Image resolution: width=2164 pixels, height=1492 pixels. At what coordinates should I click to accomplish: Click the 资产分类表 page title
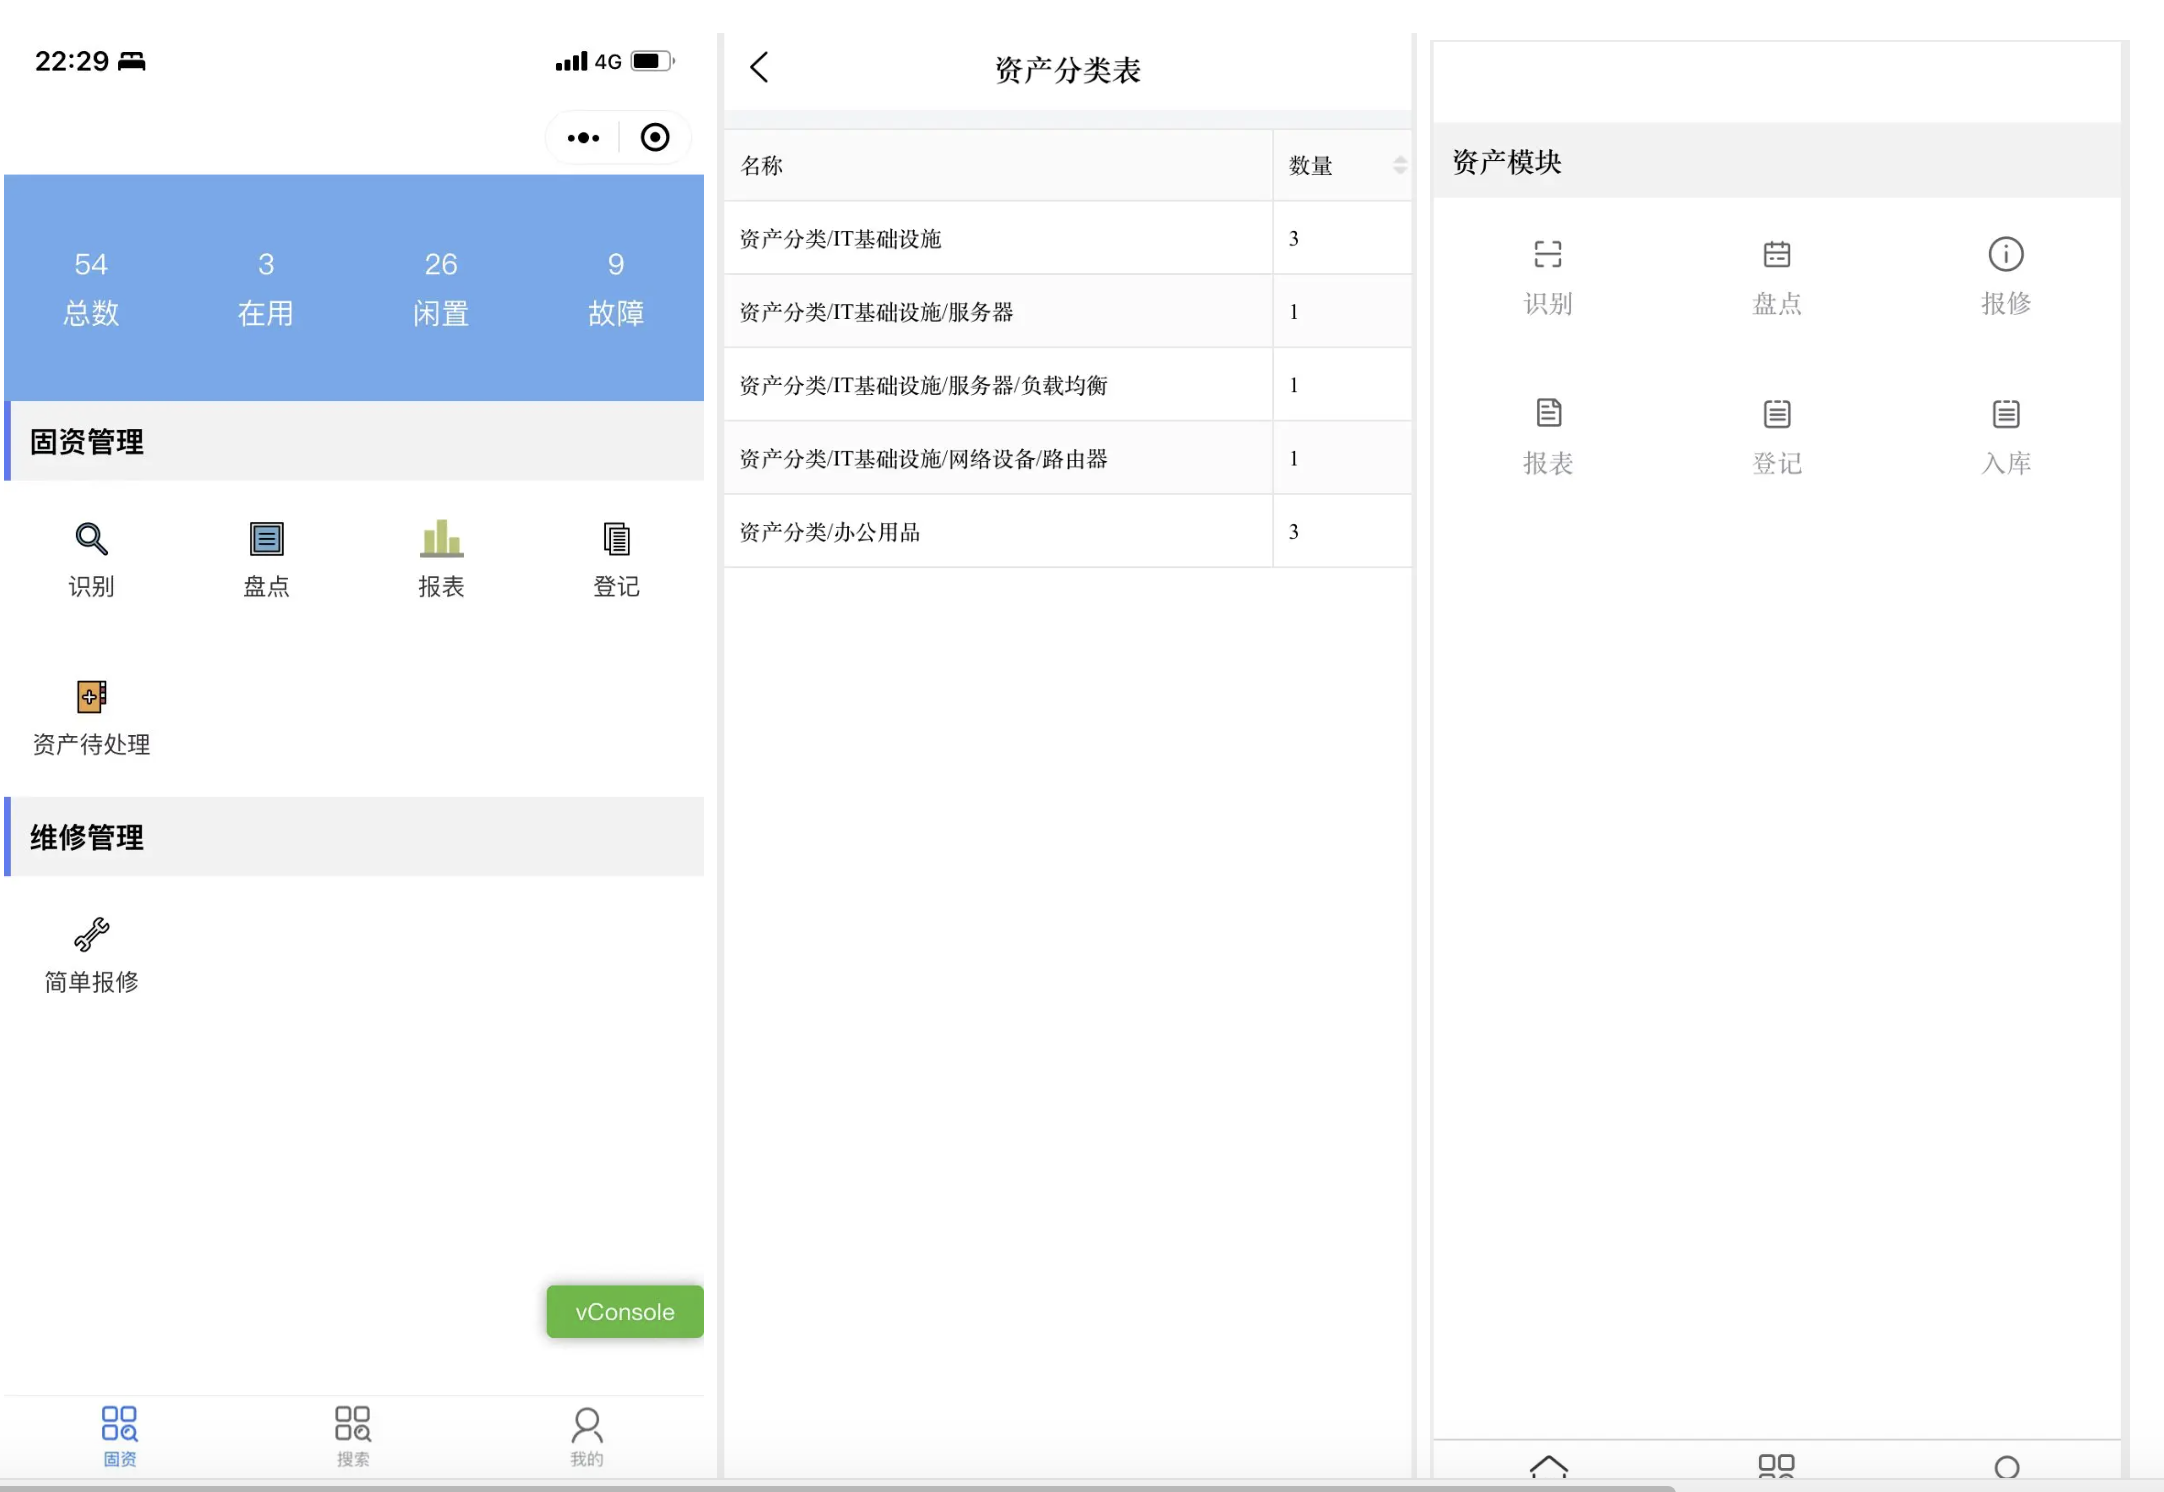(x=1067, y=70)
